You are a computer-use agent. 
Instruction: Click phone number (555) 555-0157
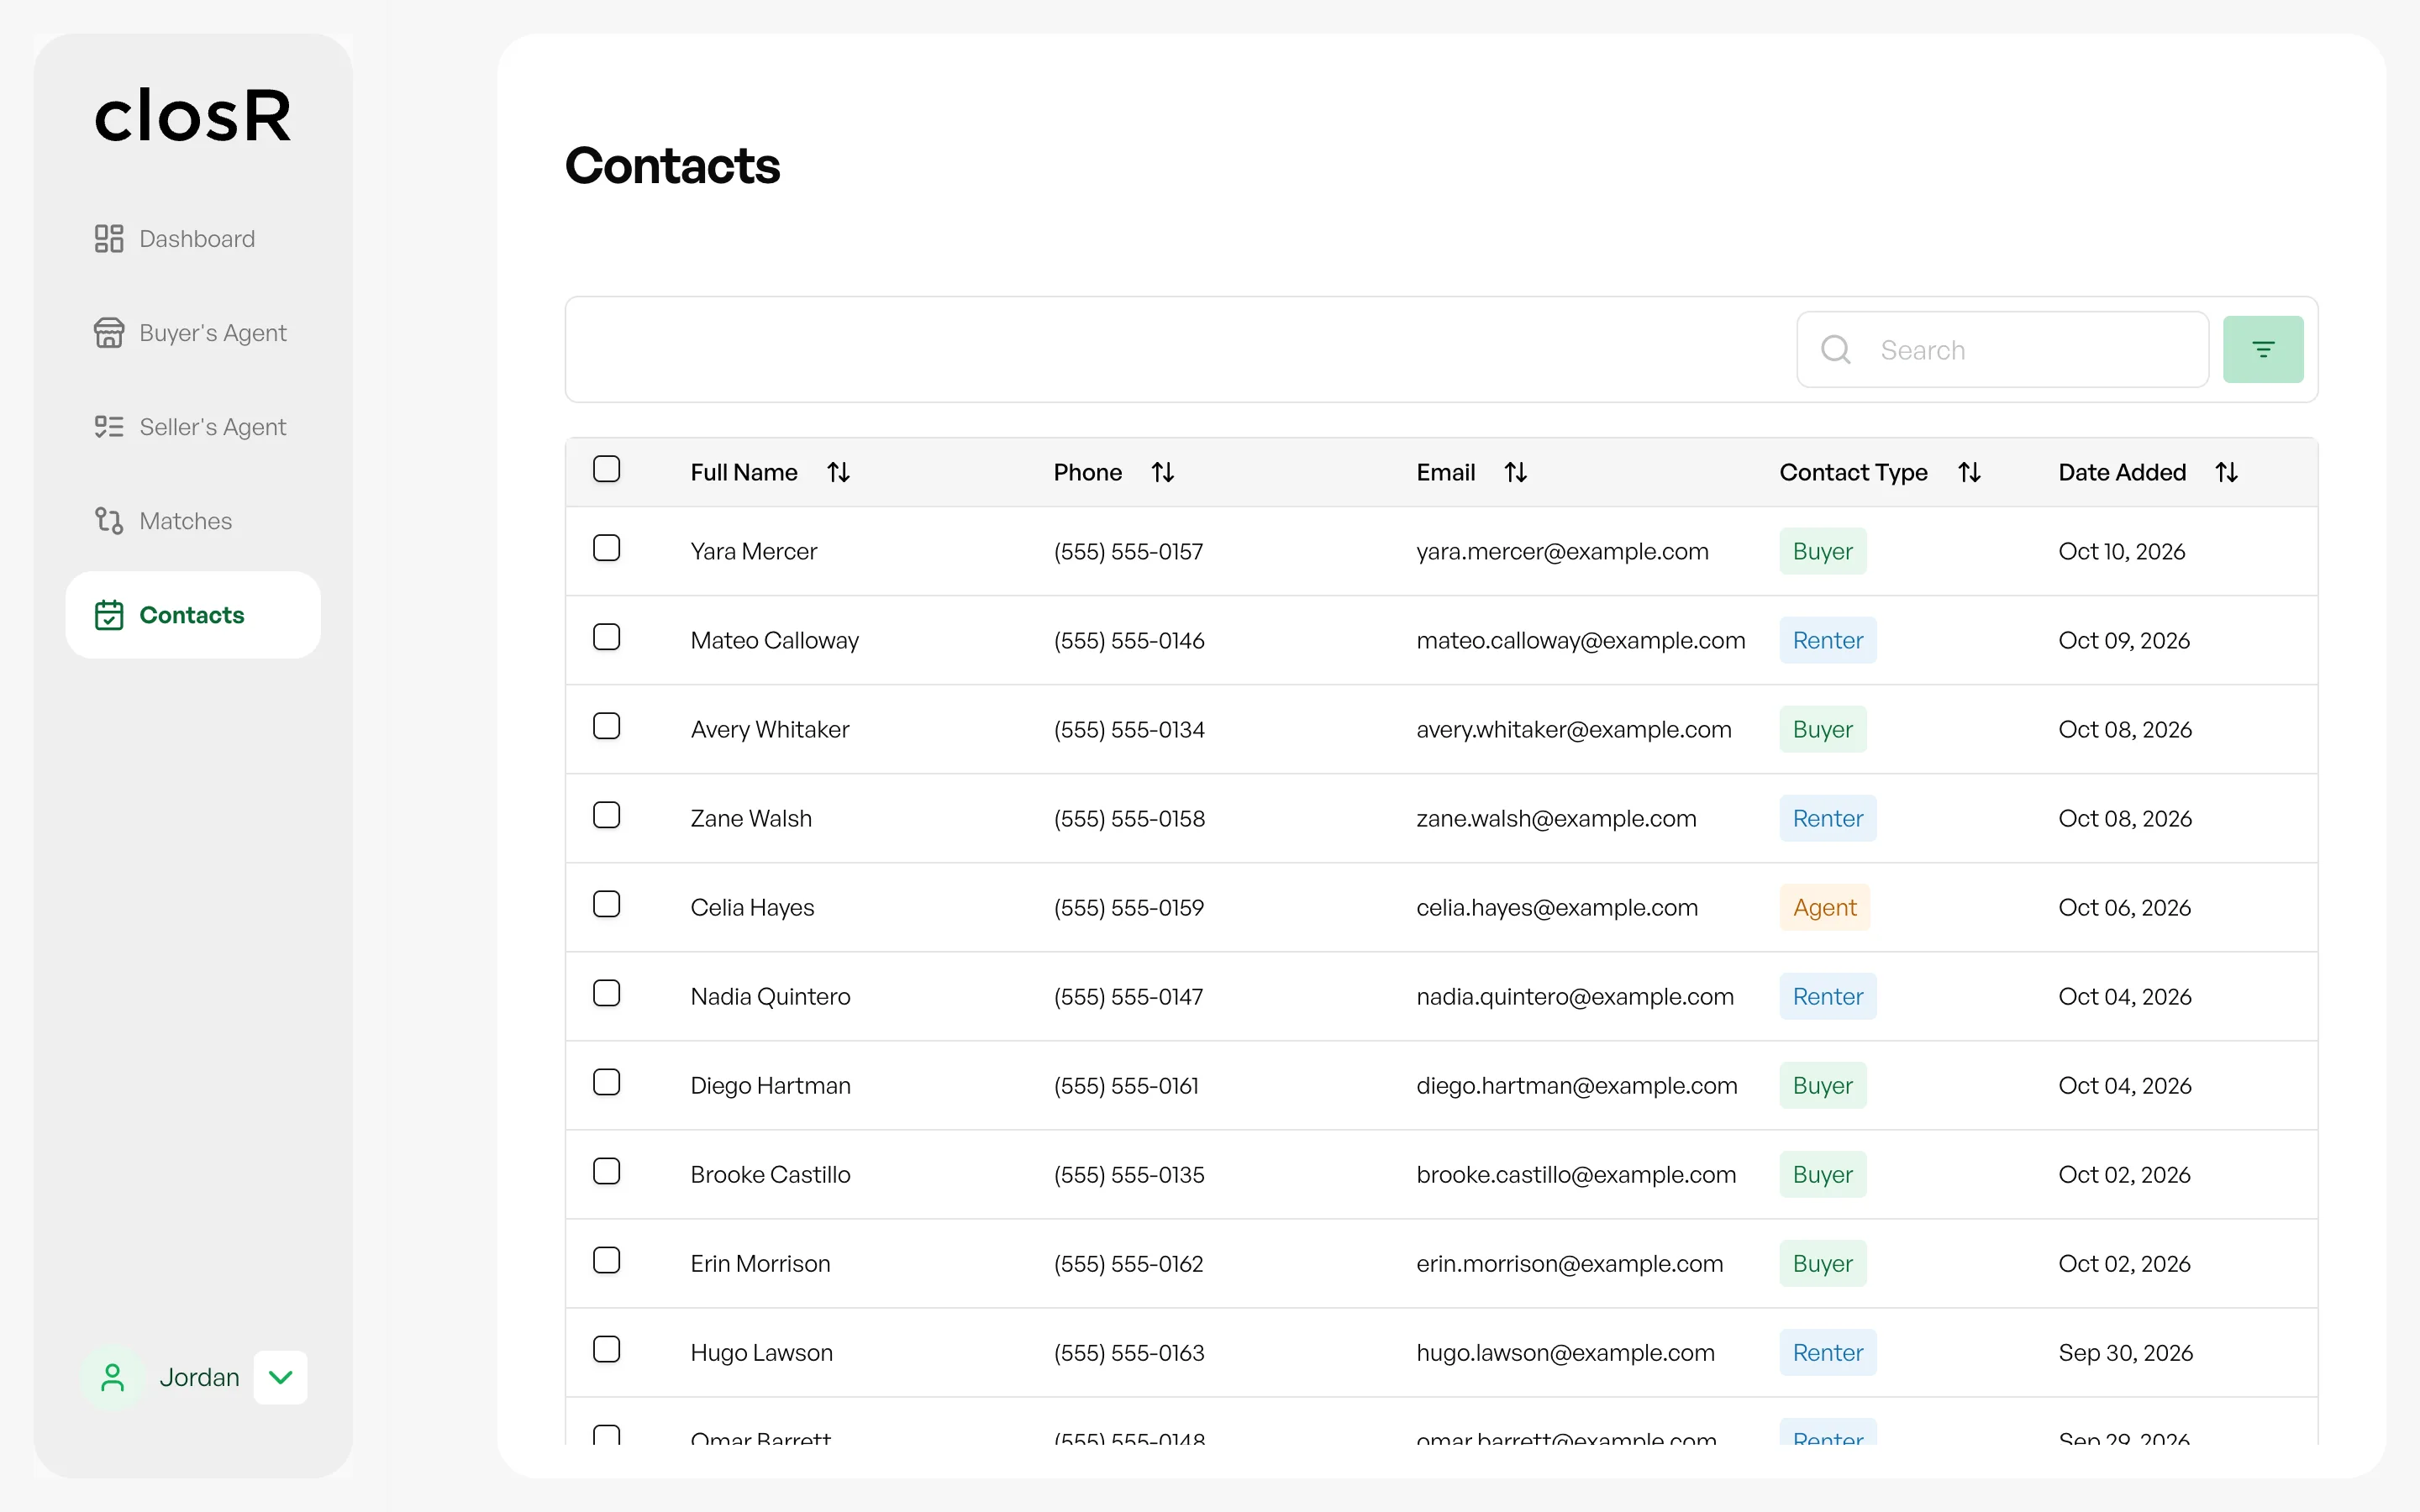pyautogui.click(x=1128, y=552)
